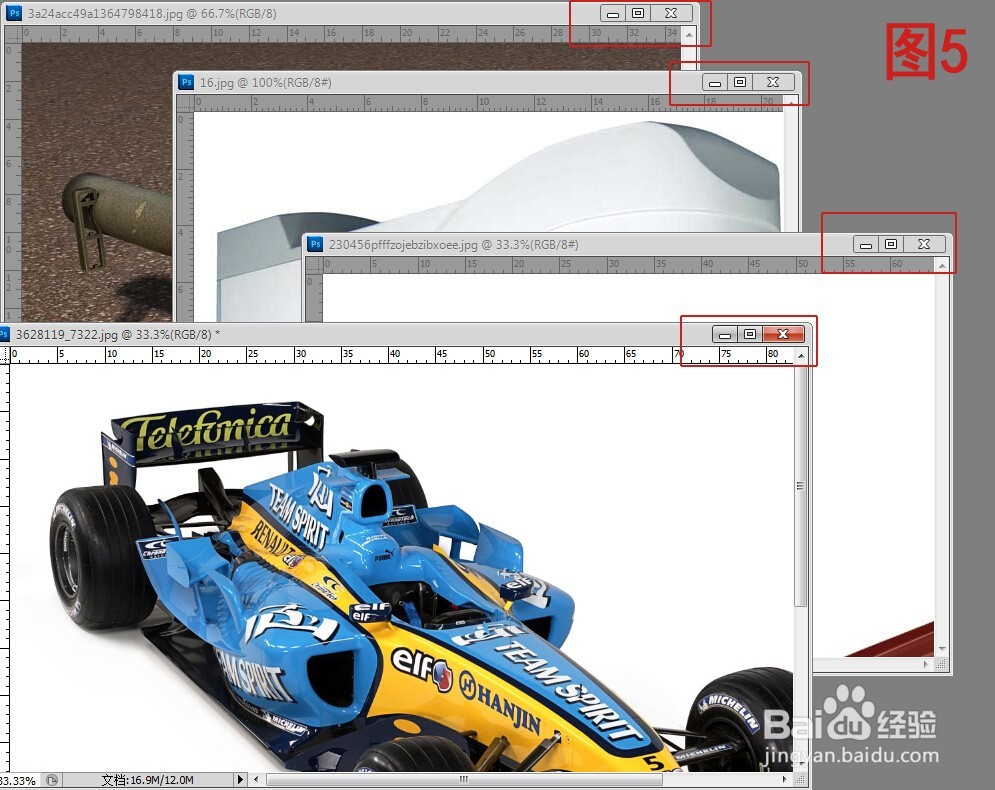This screenshot has width=995, height=790.
Task: Close the 3628119_7322.jpg document window
Action: (784, 334)
